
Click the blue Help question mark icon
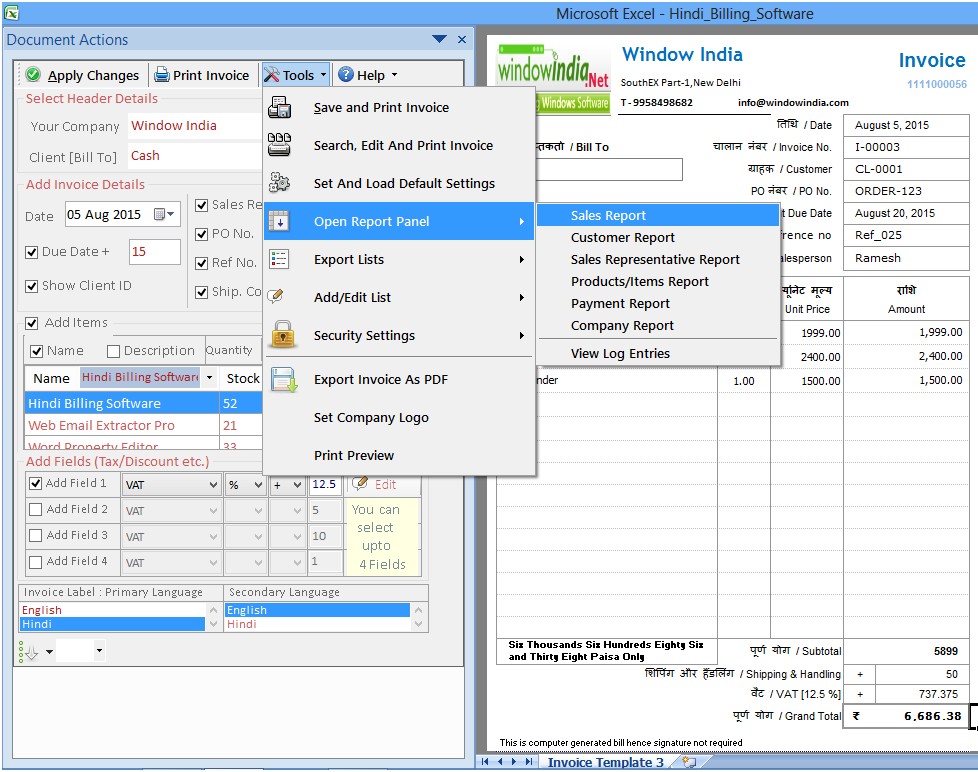346,75
